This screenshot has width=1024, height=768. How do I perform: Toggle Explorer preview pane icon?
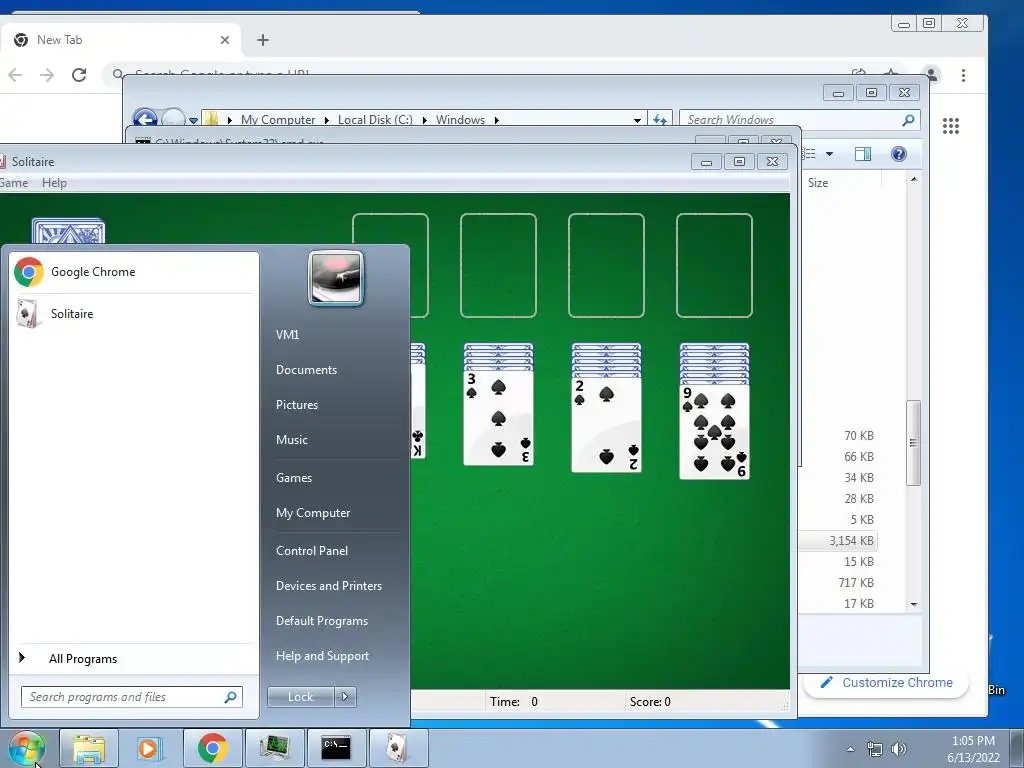863,154
